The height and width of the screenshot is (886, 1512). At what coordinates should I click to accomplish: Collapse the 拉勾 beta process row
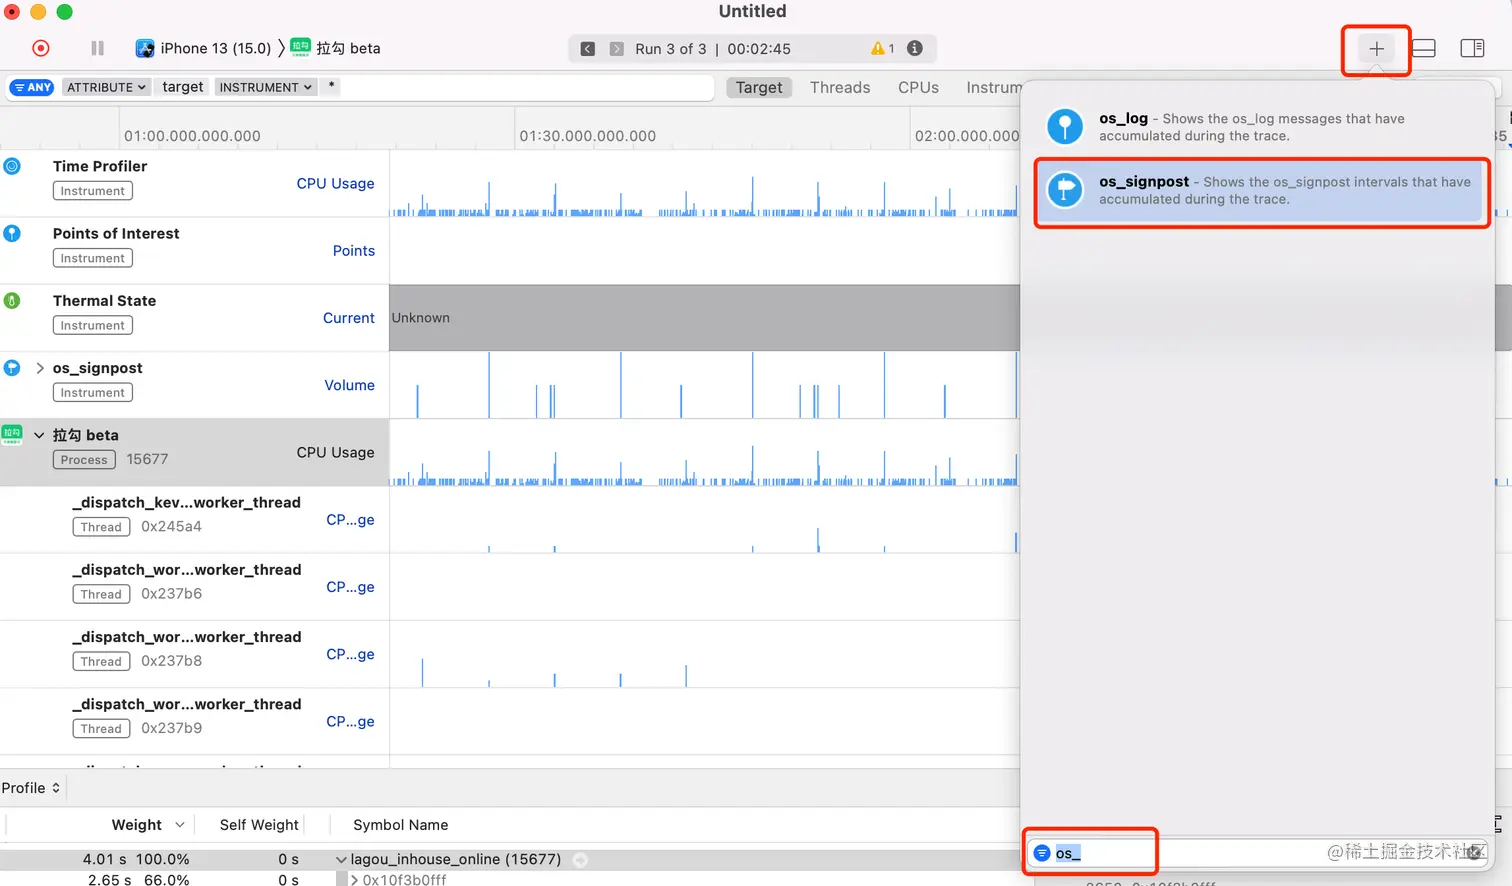(x=39, y=435)
